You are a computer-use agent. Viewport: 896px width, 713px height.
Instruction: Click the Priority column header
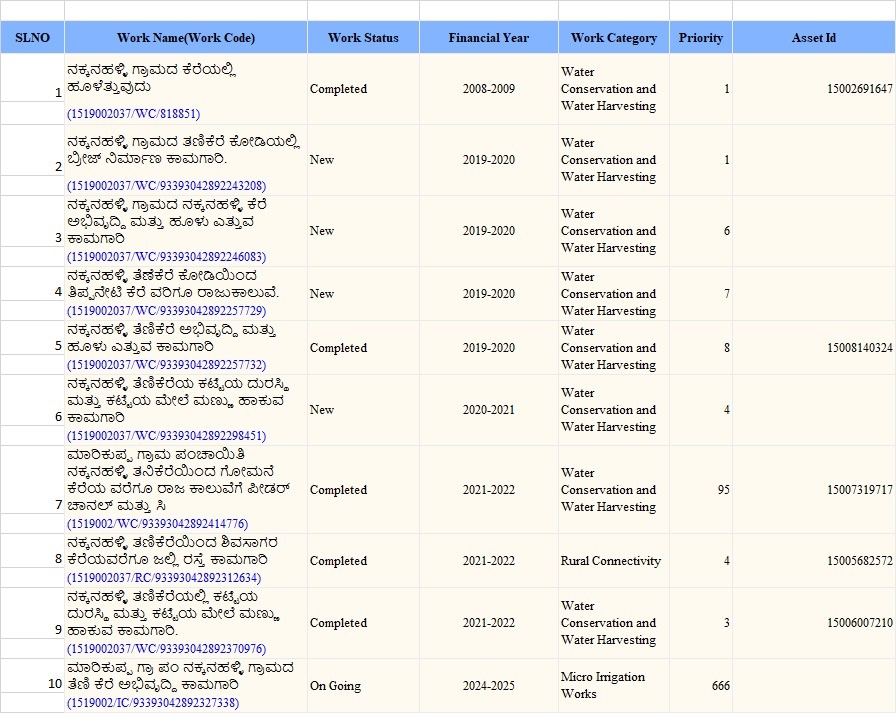(701, 38)
